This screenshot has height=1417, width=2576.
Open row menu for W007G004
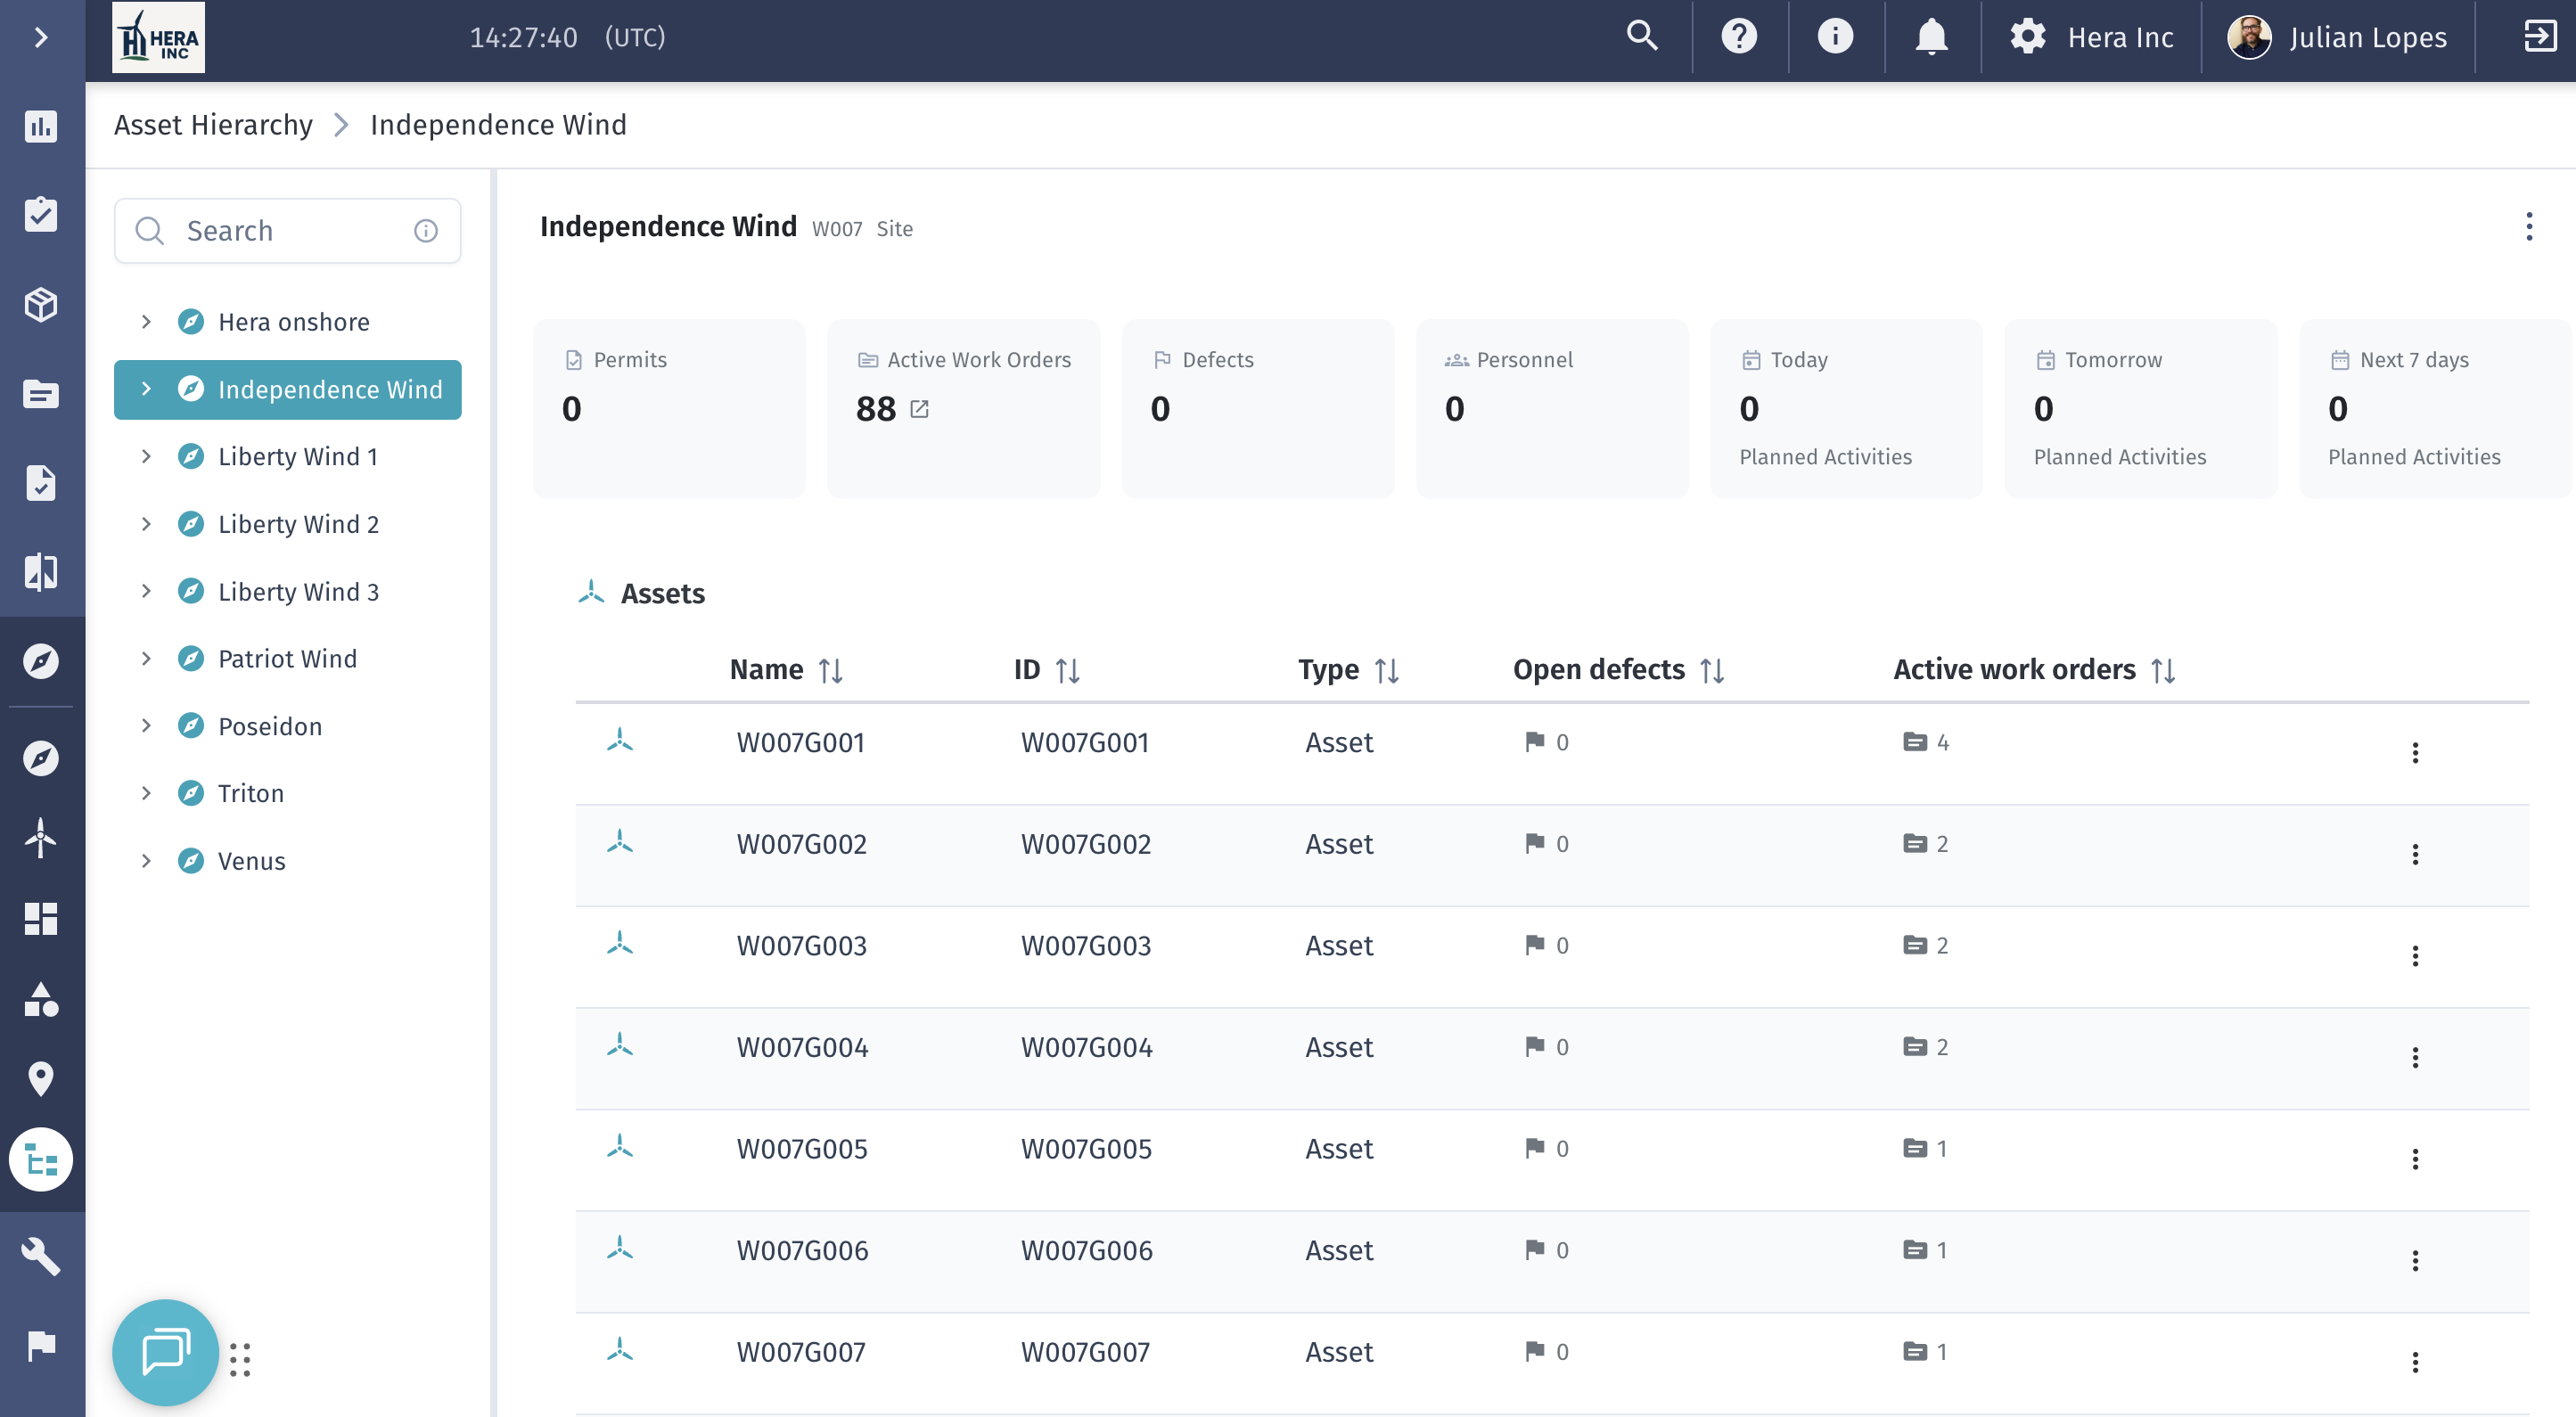(x=2415, y=1058)
